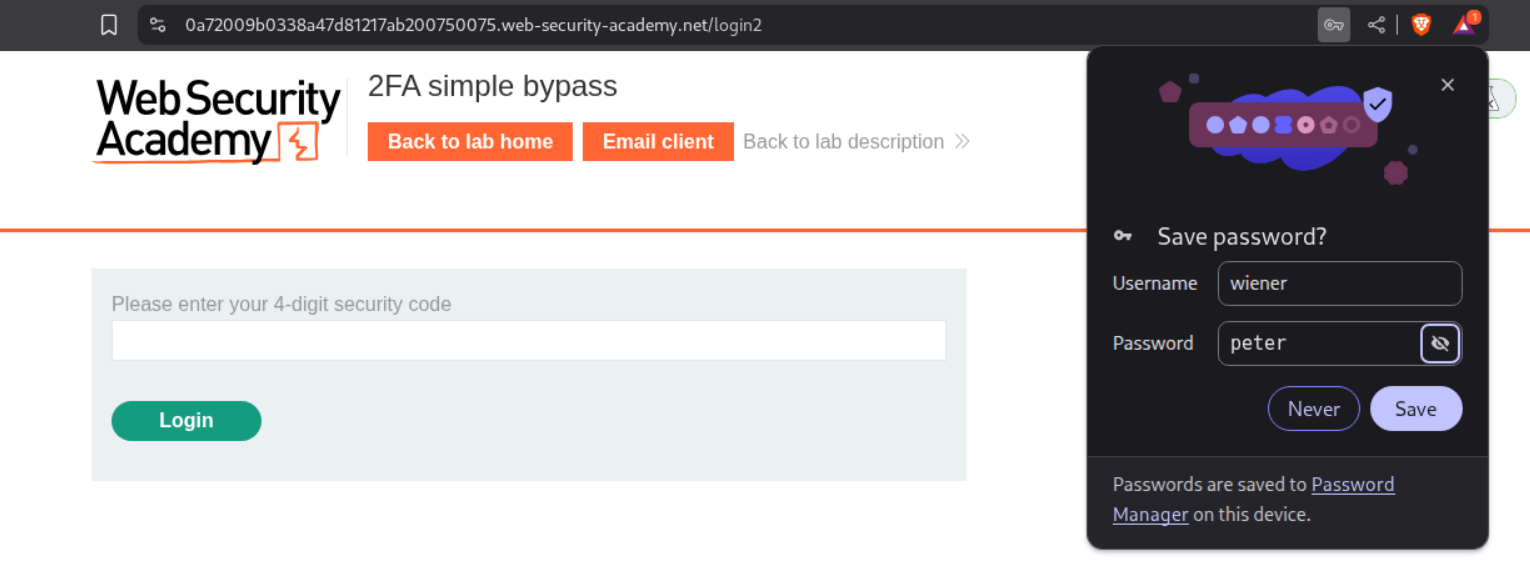
Task: Click the Username field containing wiener
Action: [1339, 284]
